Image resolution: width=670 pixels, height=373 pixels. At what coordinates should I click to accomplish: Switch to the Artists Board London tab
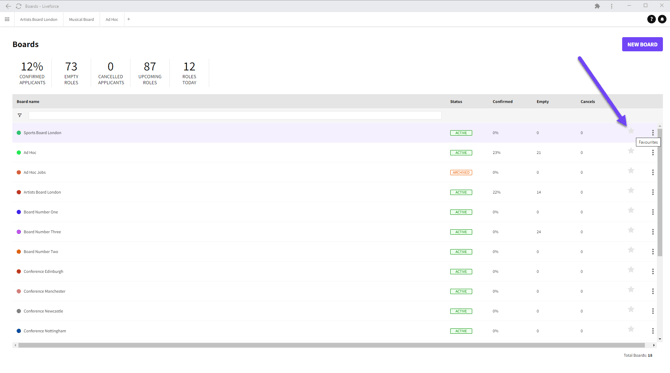coord(38,19)
